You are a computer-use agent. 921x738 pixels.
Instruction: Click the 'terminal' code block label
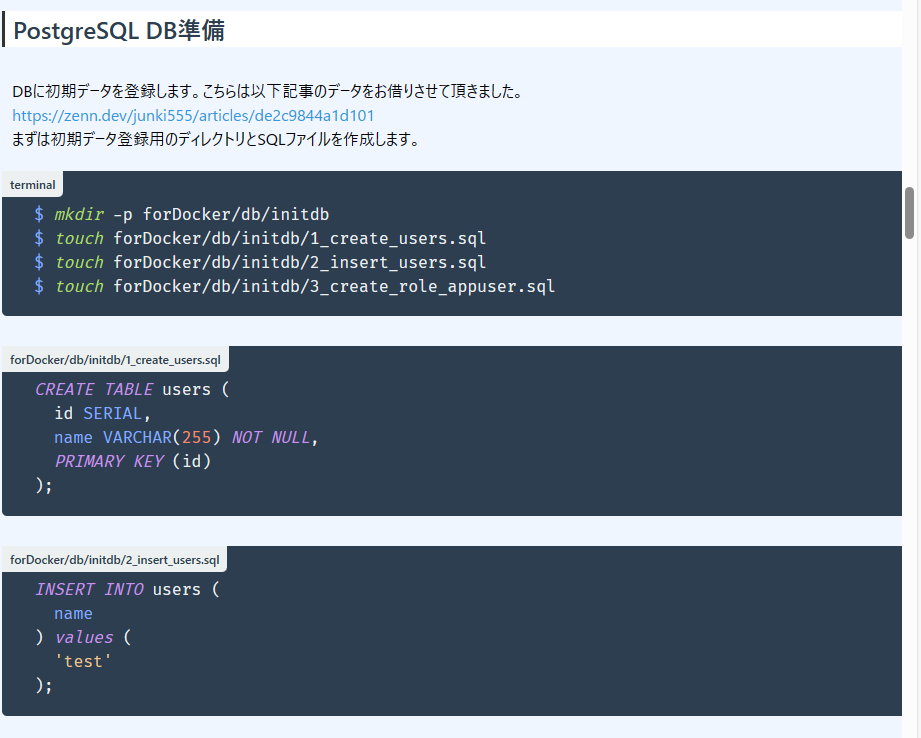click(x=32, y=184)
